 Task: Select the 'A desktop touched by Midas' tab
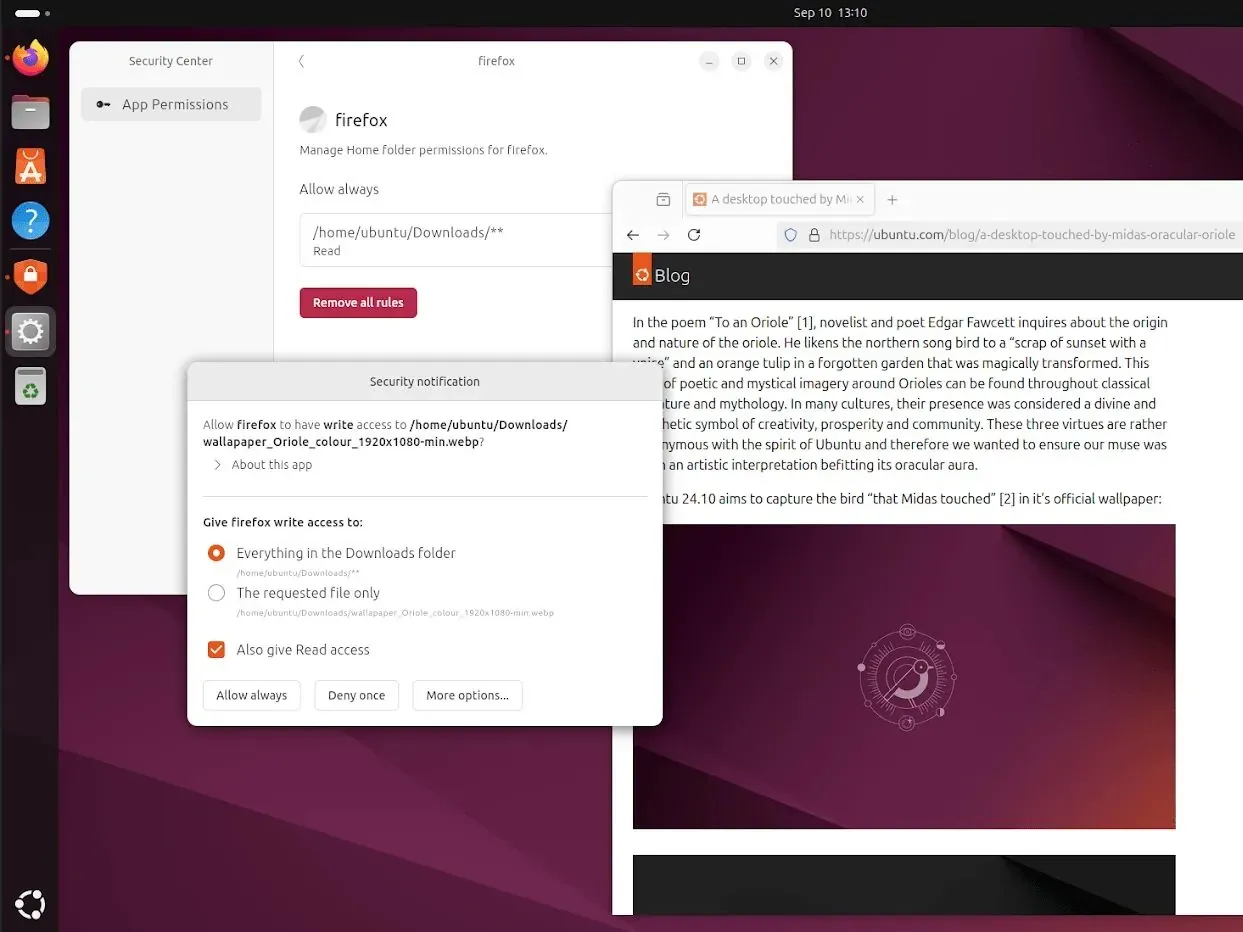click(x=779, y=199)
